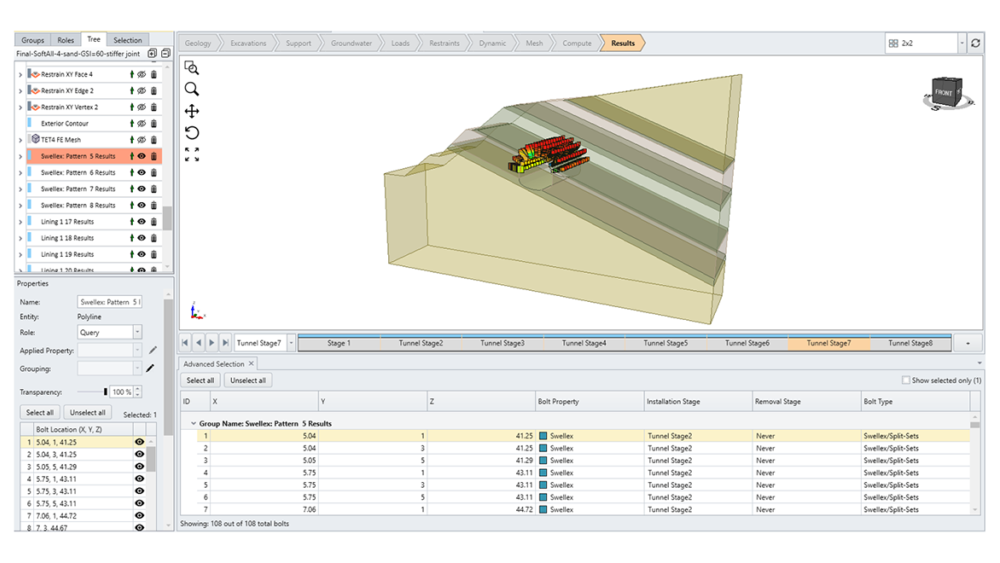Open the Role dropdown set to Query
Viewport: 1000px width, 563px height.
(x=110, y=332)
